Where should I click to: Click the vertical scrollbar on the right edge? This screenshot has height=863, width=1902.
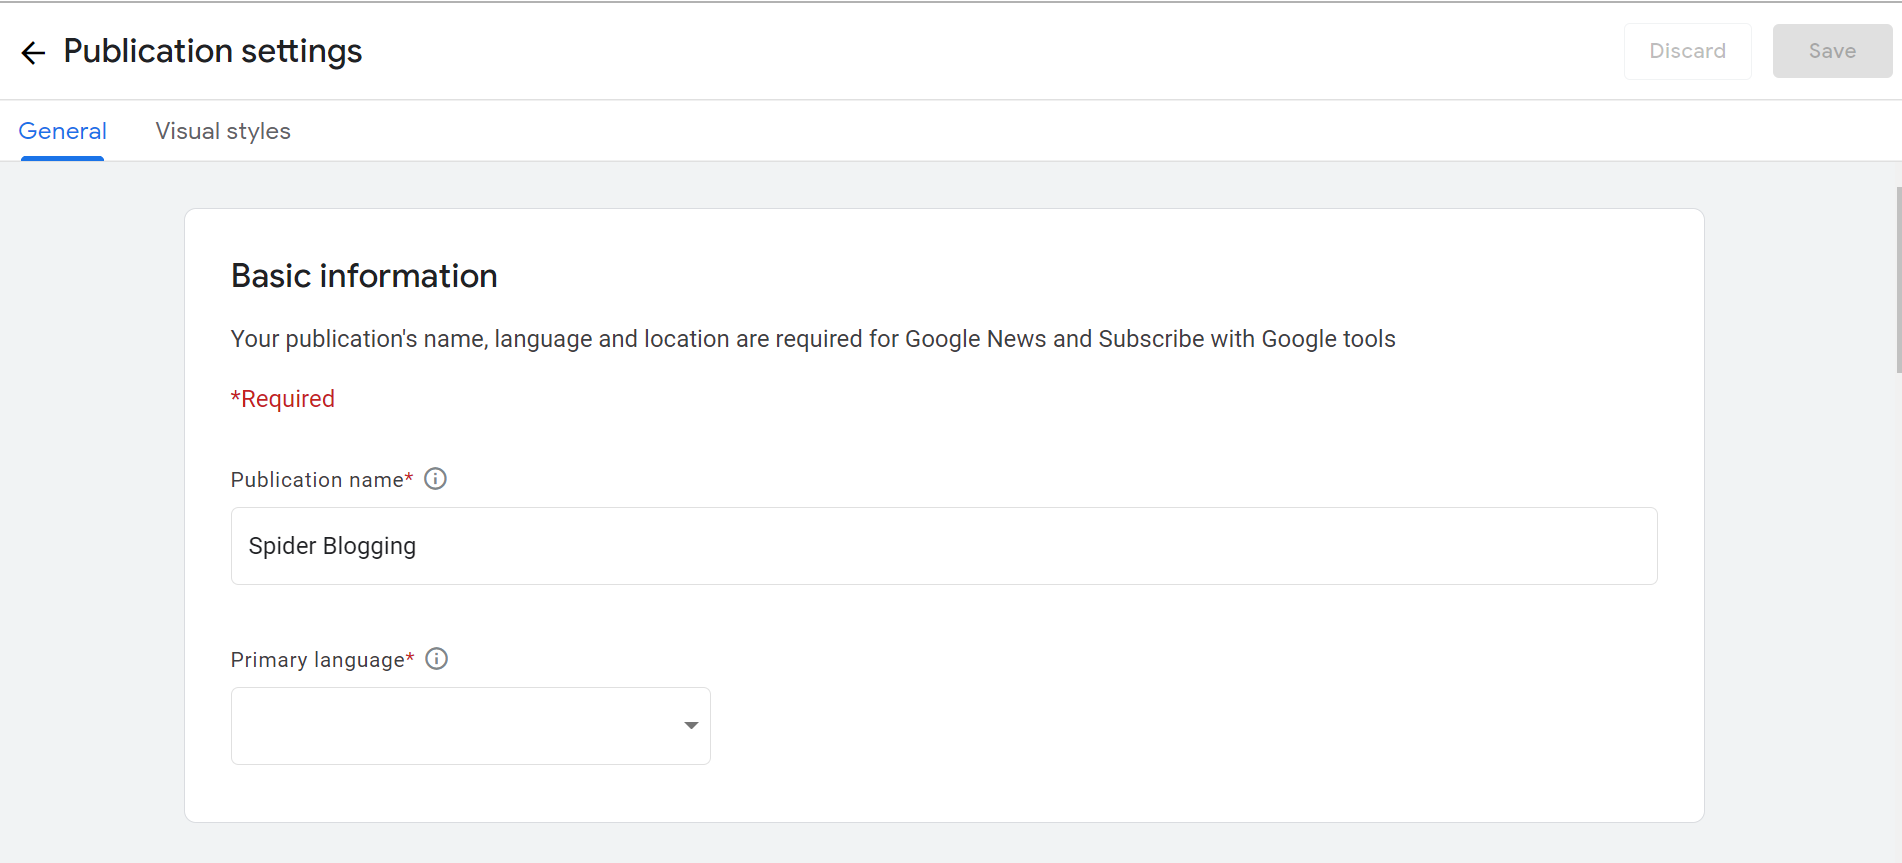tap(1897, 280)
